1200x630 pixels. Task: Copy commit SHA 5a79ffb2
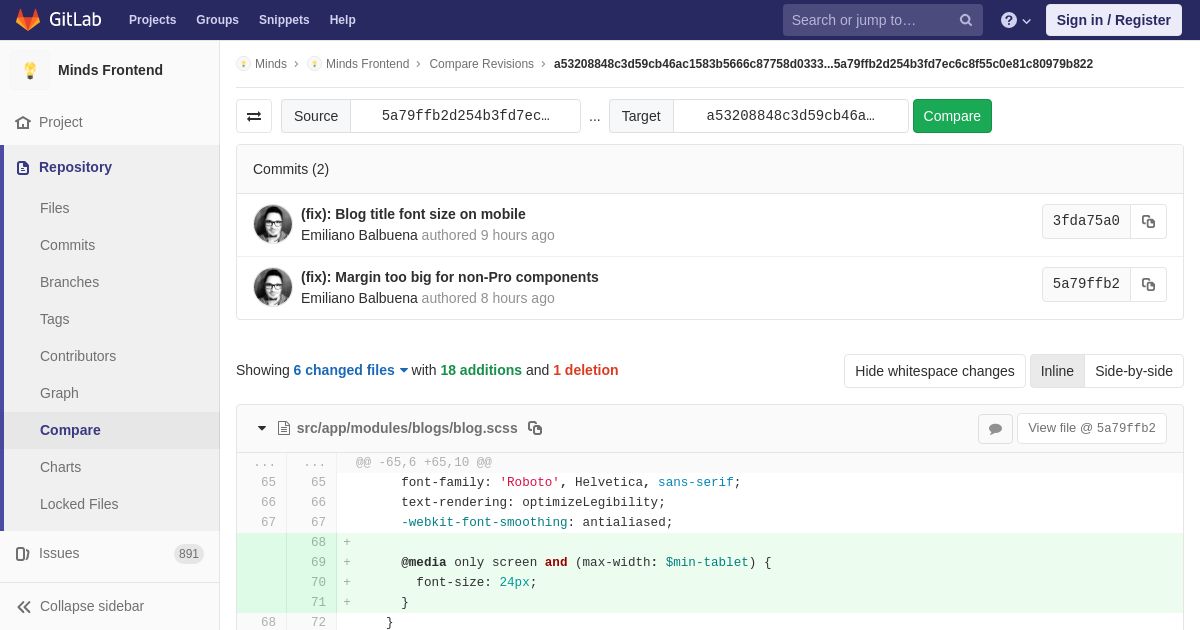coord(1148,284)
